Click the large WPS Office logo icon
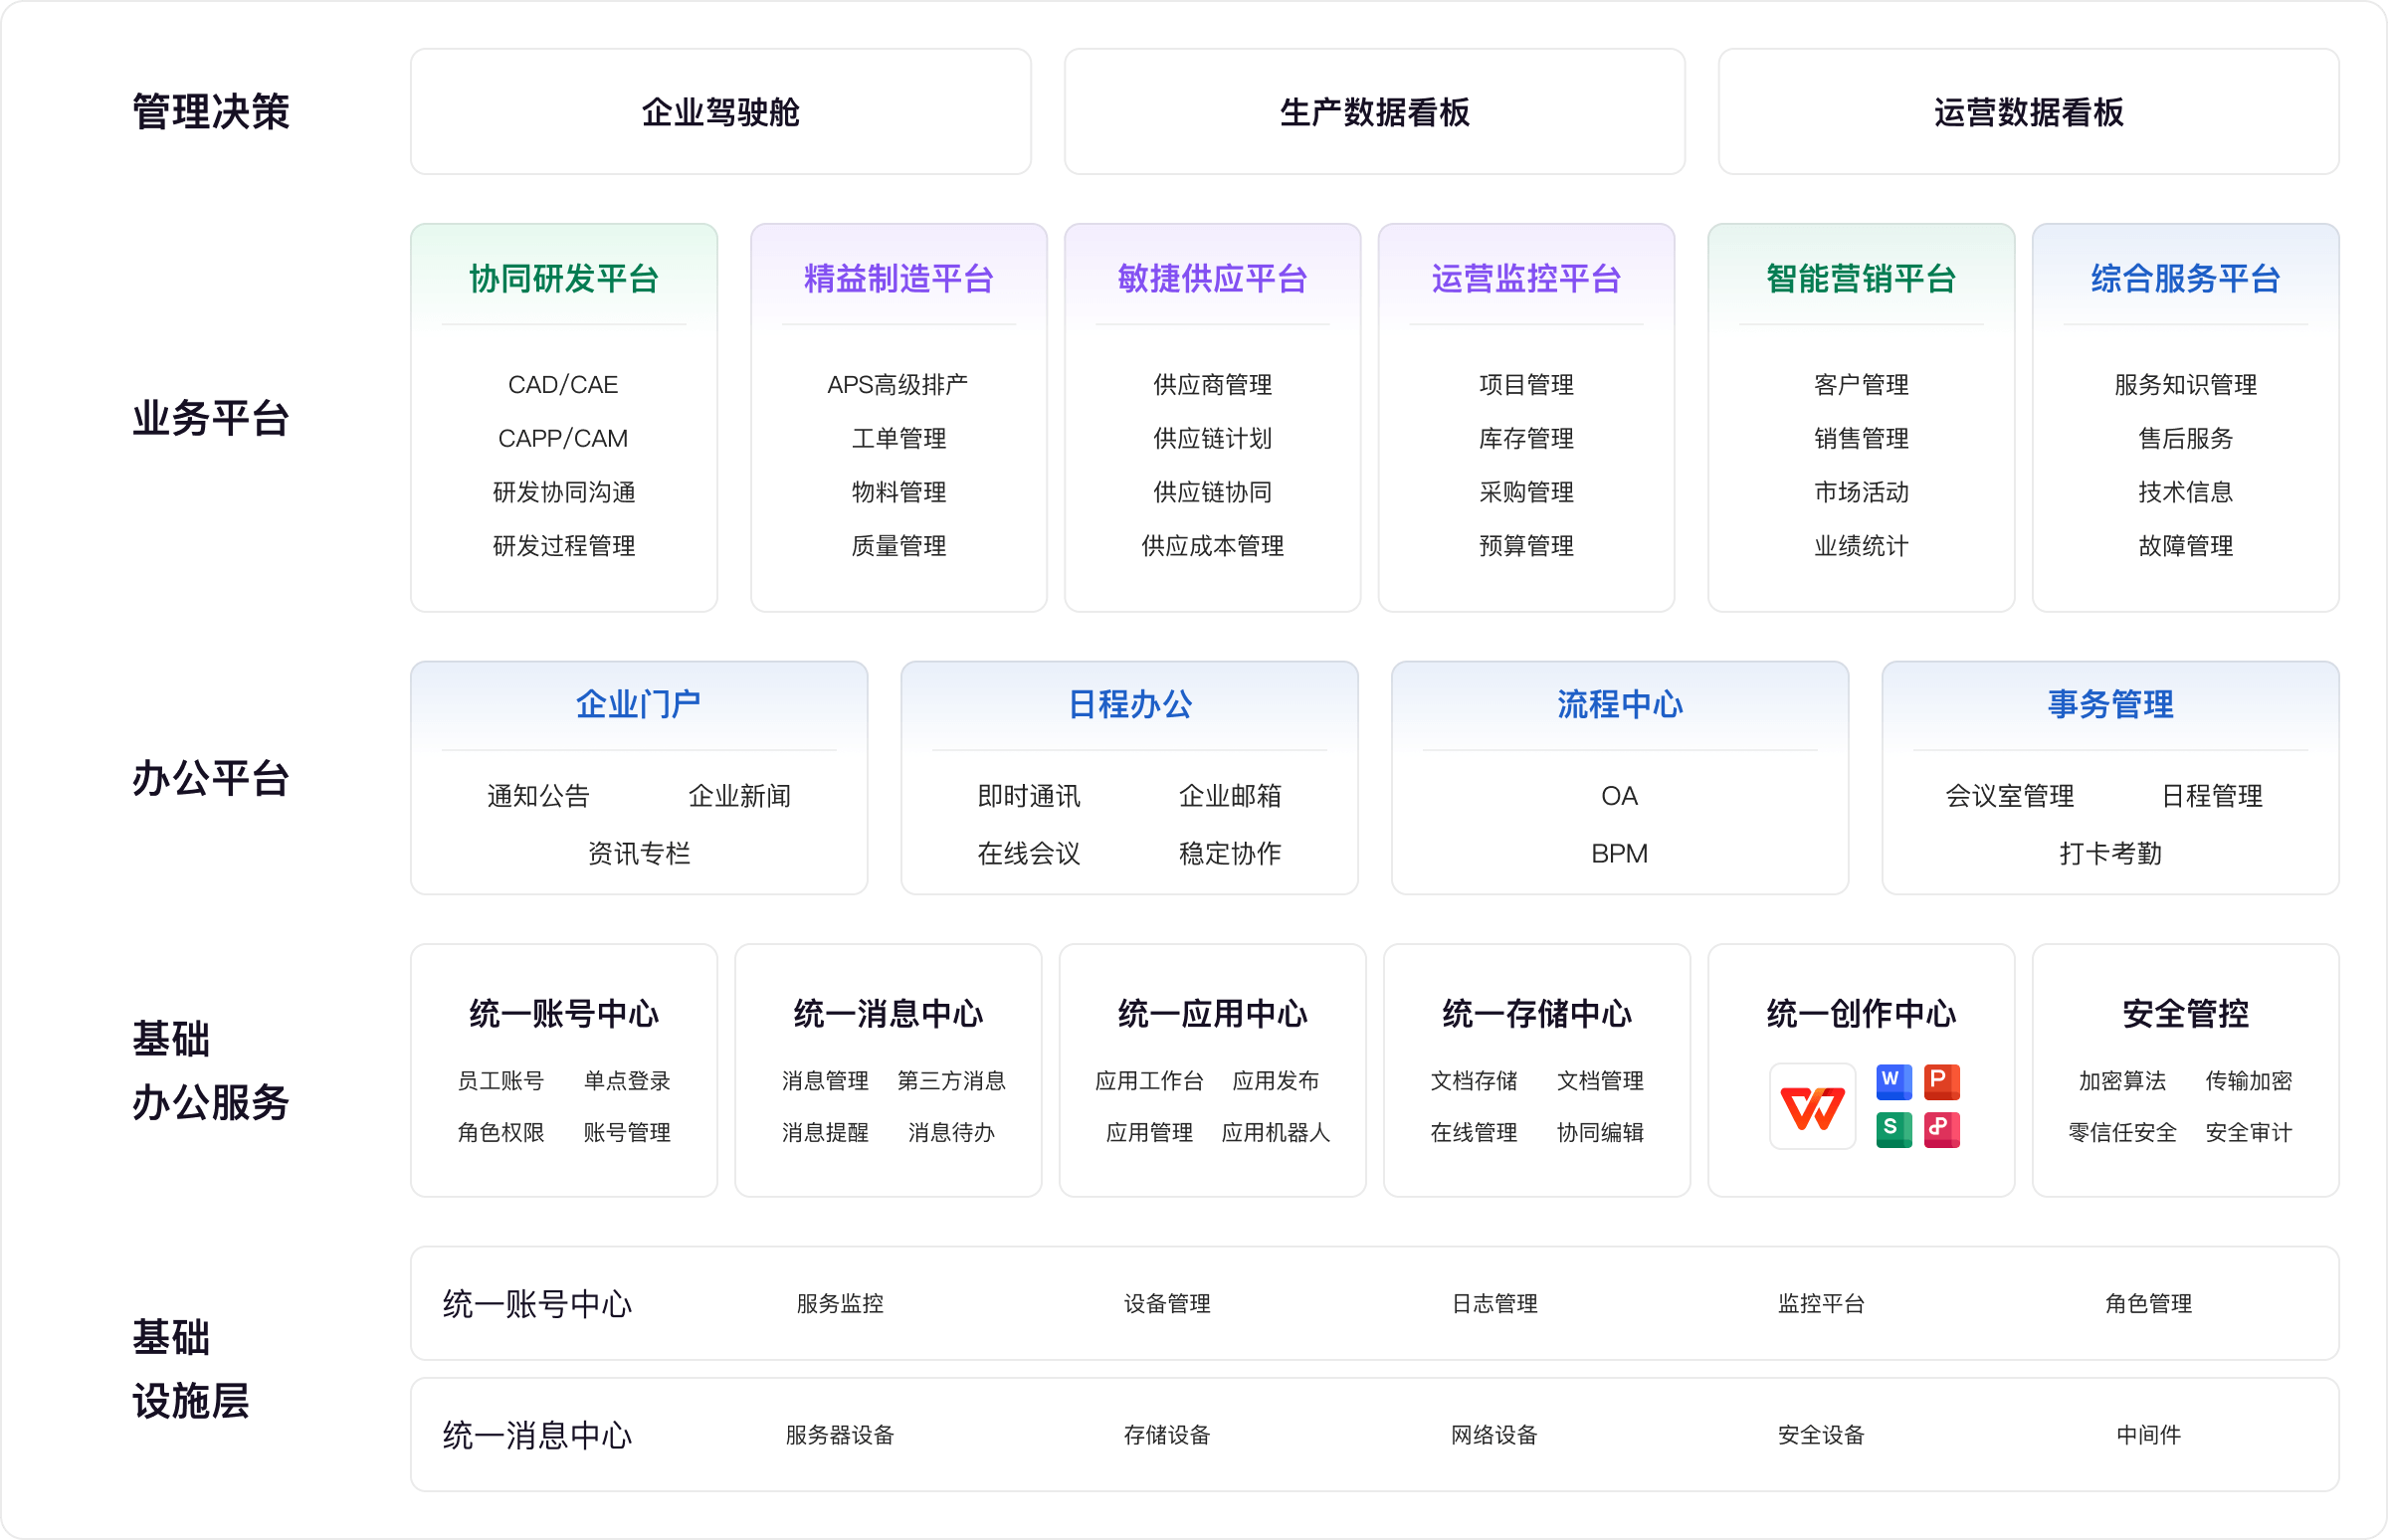This screenshot has width=2388, height=1540. click(1812, 1106)
